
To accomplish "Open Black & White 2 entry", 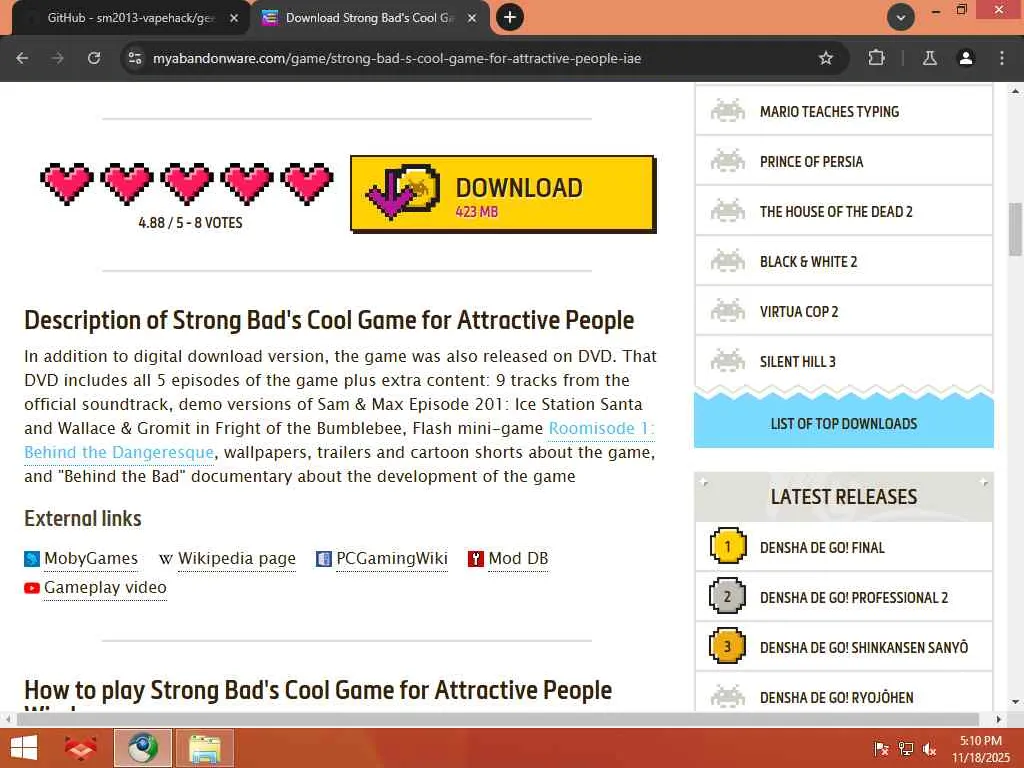I will 844,261.
